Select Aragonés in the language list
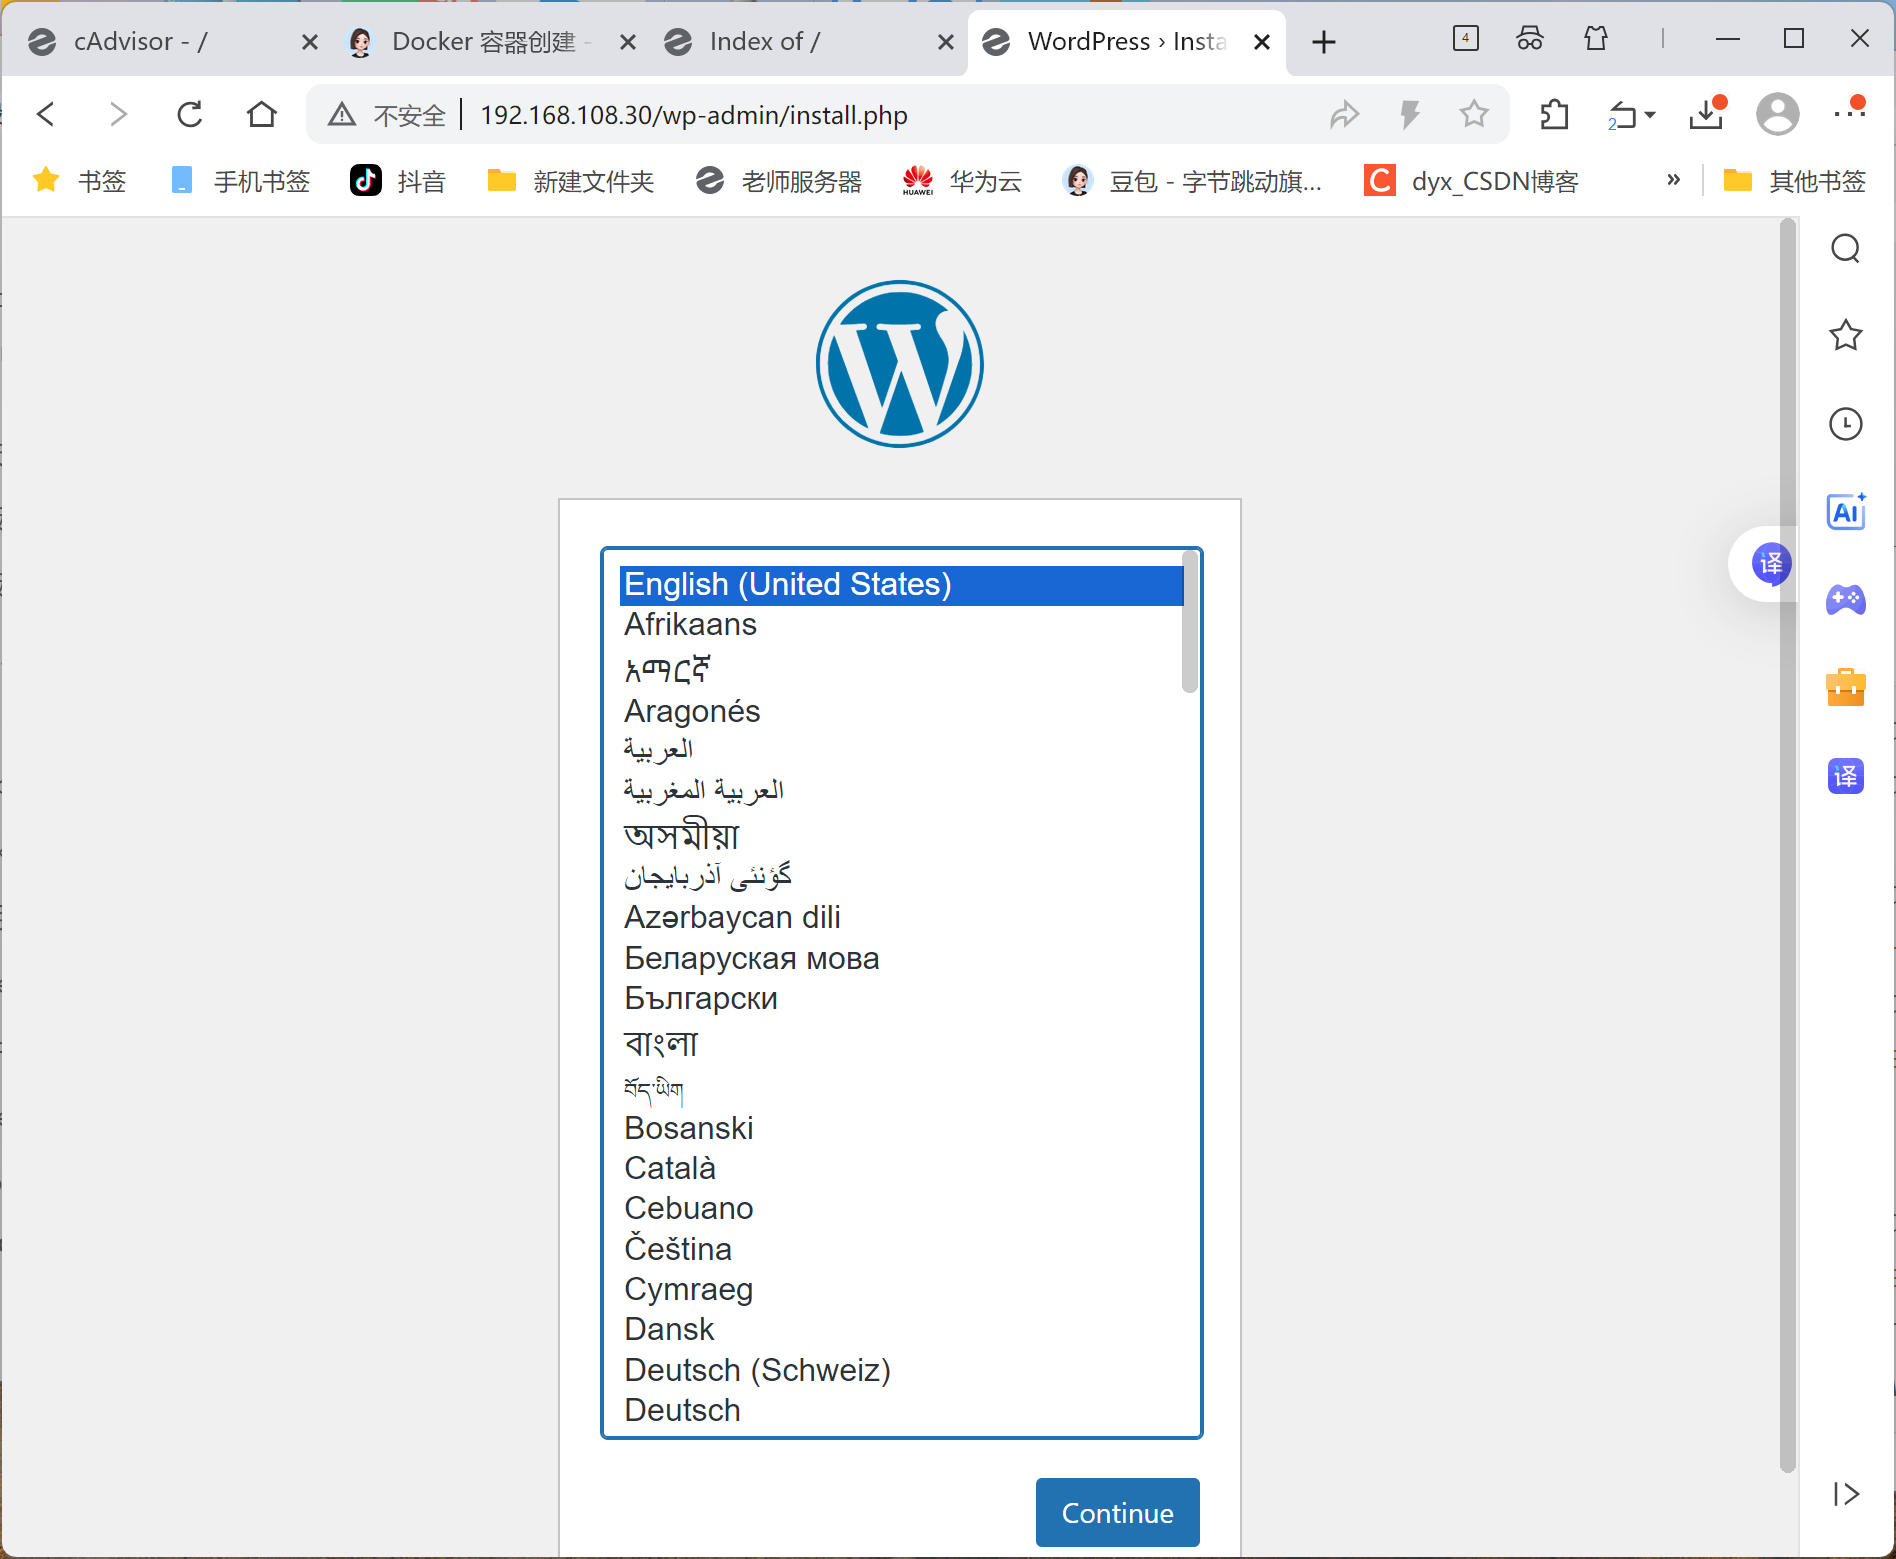Image resolution: width=1896 pixels, height=1559 pixels. (901, 711)
